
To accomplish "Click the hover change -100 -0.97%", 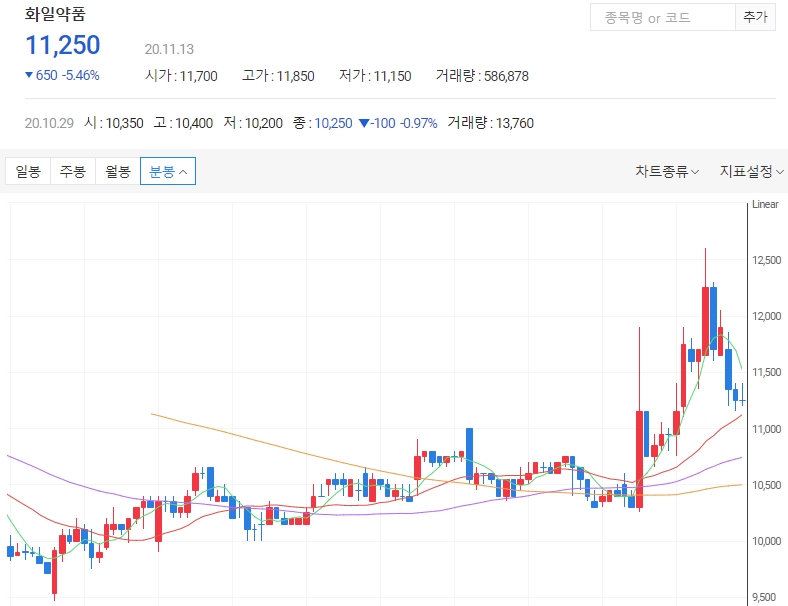I will click(398, 123).
